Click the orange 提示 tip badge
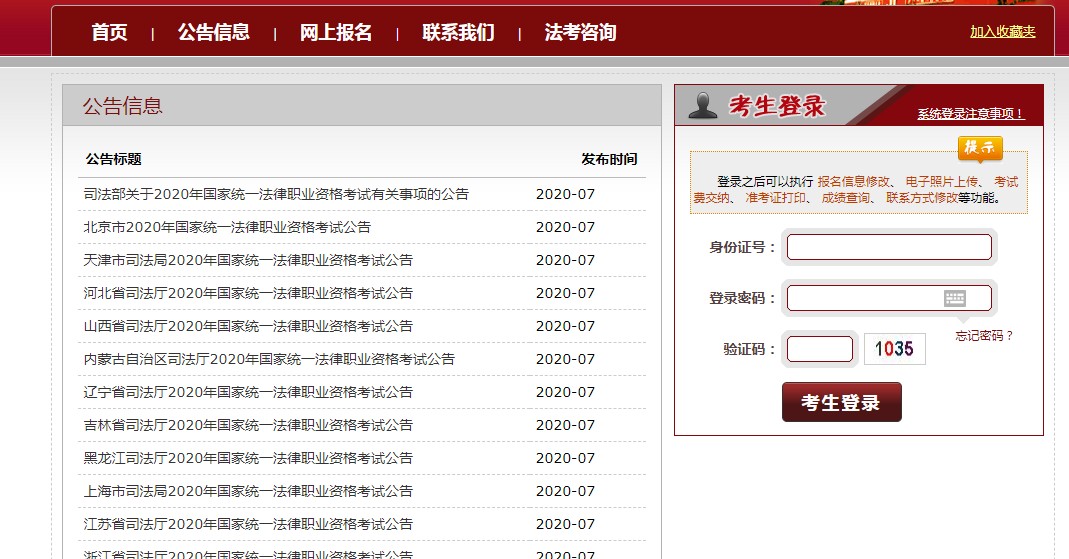 click(980, 148)
